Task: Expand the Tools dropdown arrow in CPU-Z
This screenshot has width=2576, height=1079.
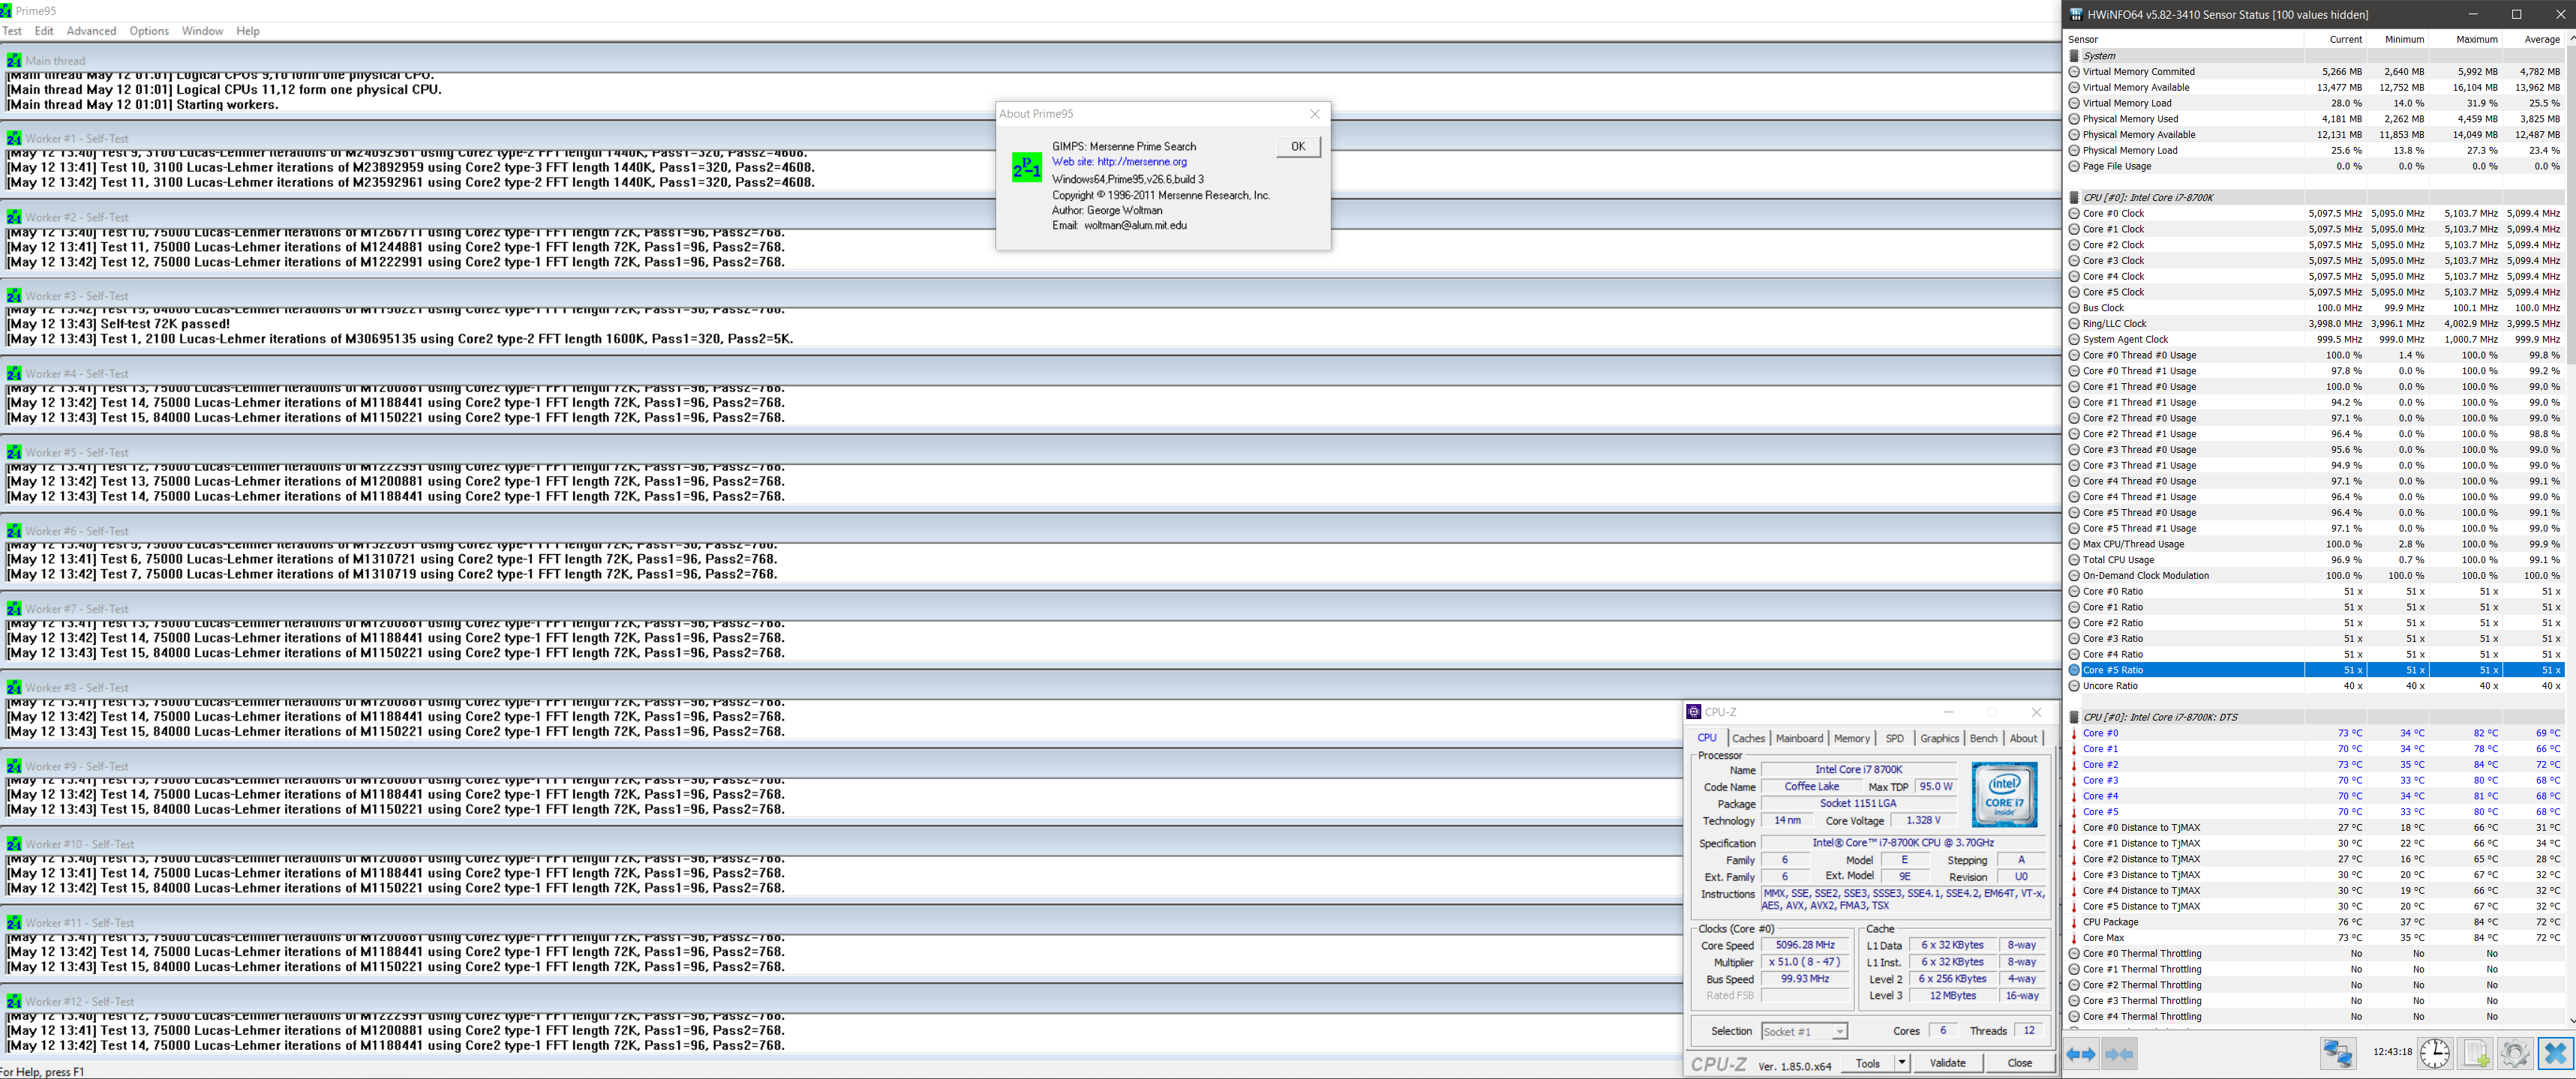Action: click(1901, 1063)
